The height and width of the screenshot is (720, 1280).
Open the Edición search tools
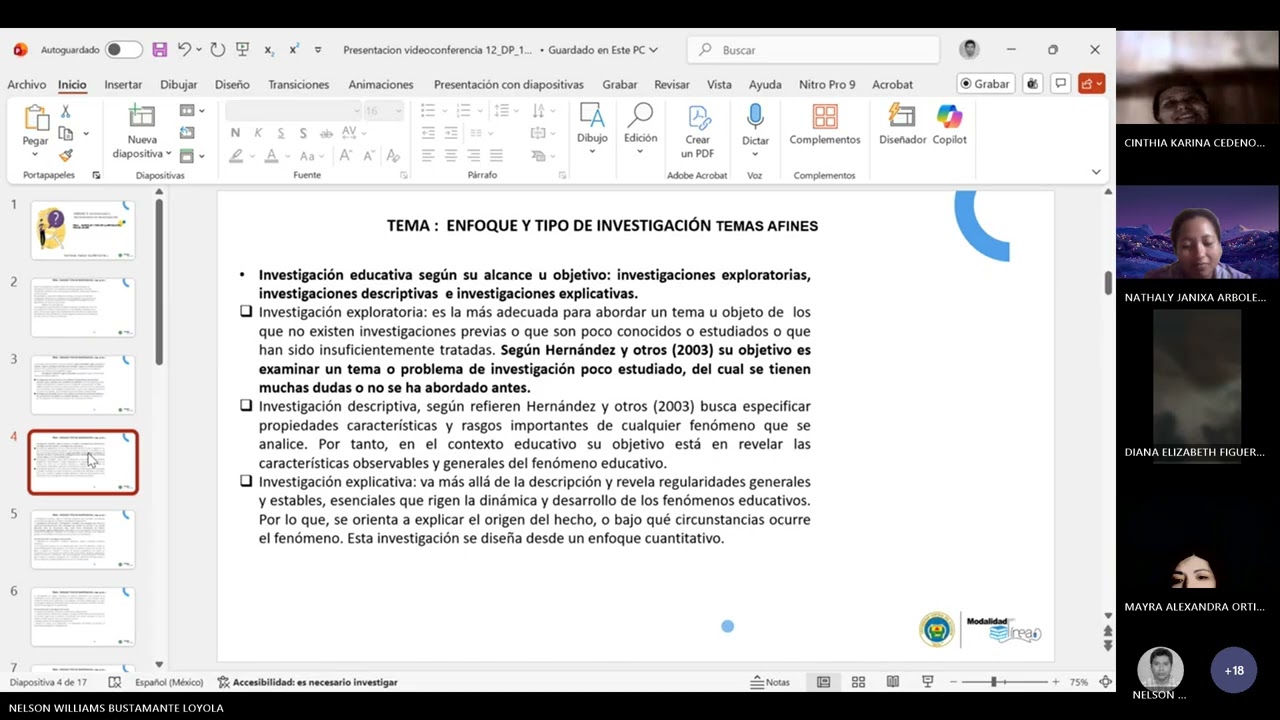click(x=640, y=127)
